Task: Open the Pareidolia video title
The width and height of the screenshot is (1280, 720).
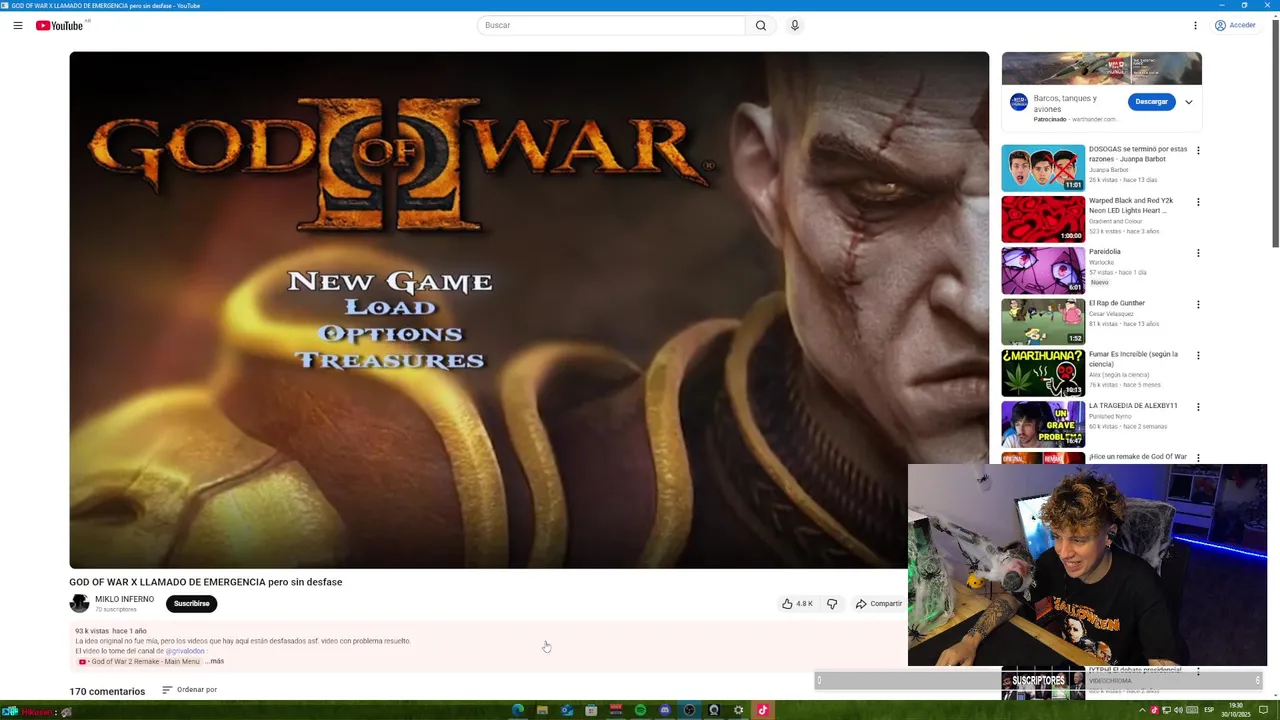Action: (x=1105, y=252)
